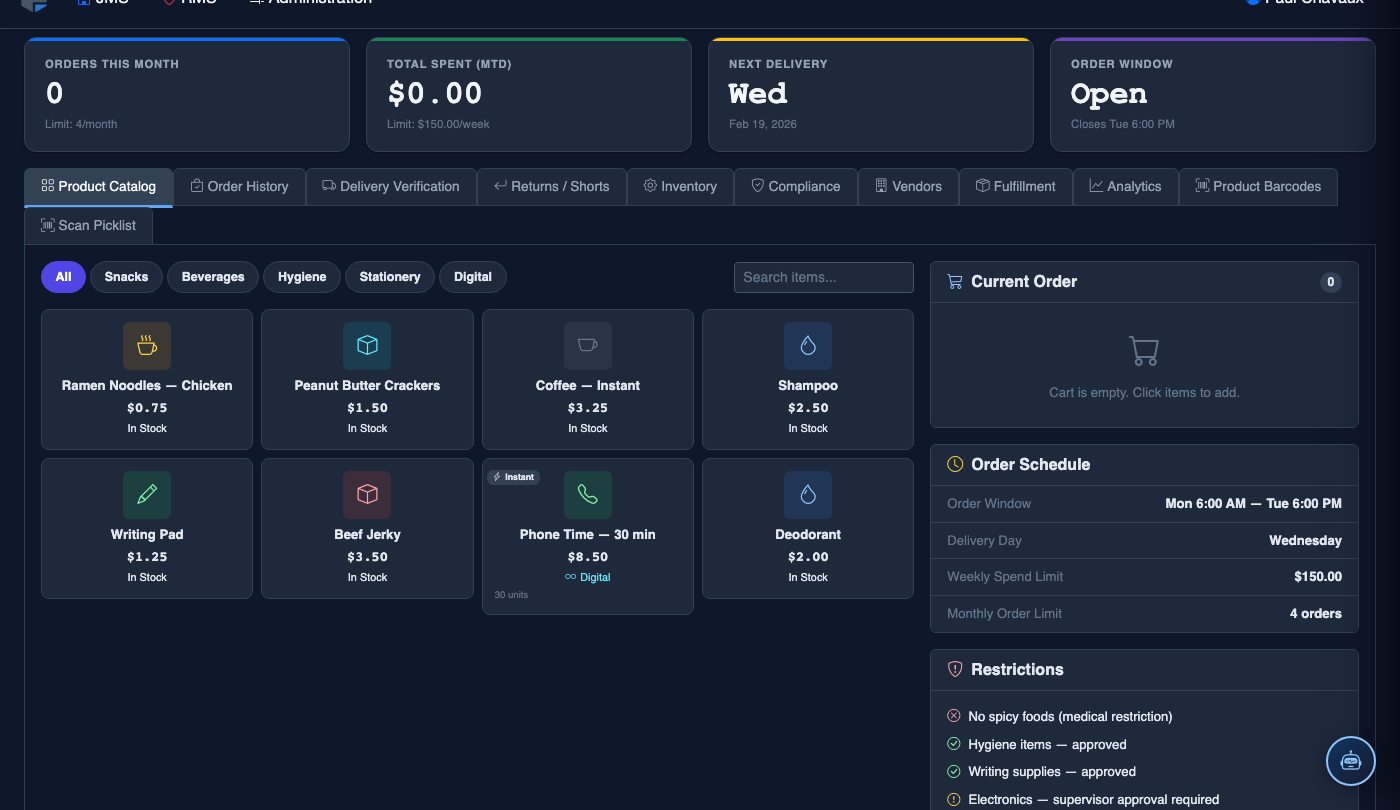
Task: Click the Orders This Month card
Action: click(x=187, y=95)
